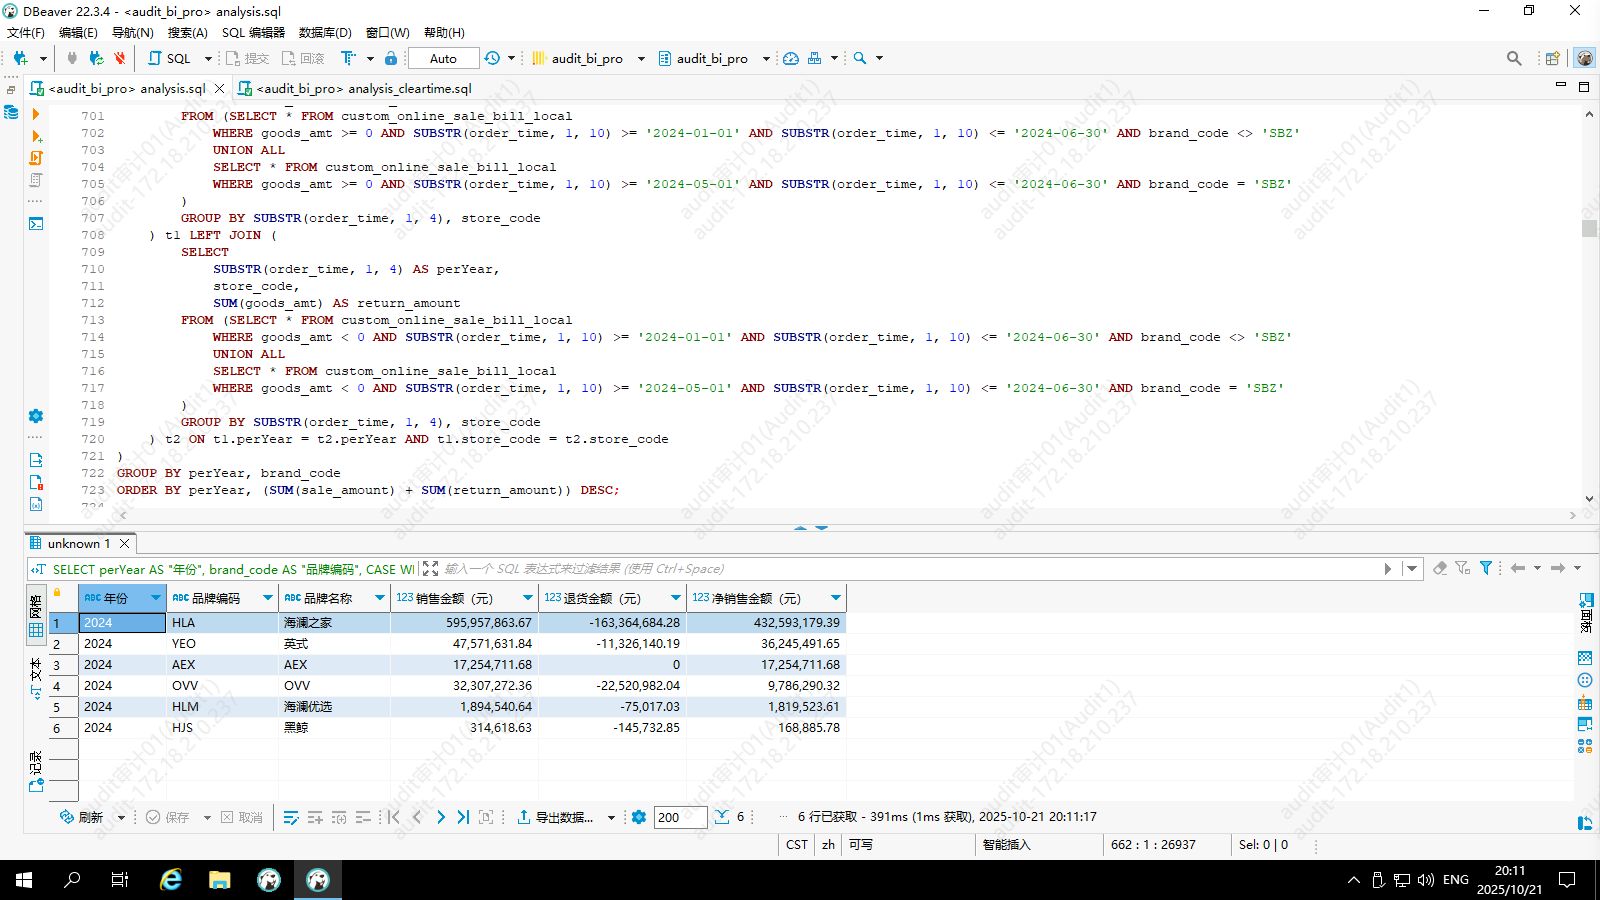
Task: Click the new database connection icon
Action: [20, 58]
